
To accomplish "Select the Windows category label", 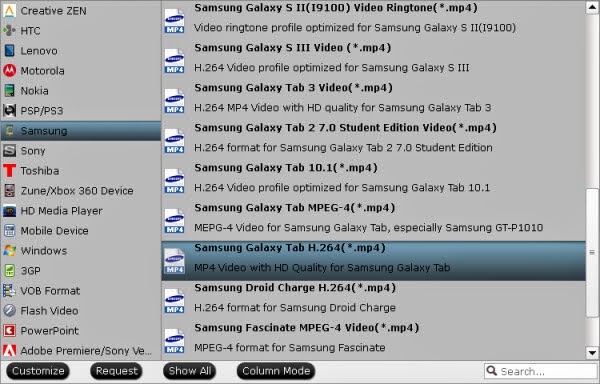I will (44, 251).
